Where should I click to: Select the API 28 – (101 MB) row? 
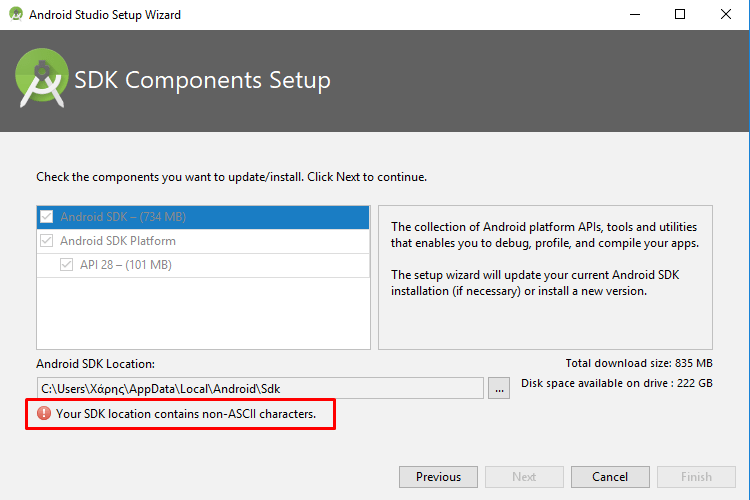[x=203, y=265]
